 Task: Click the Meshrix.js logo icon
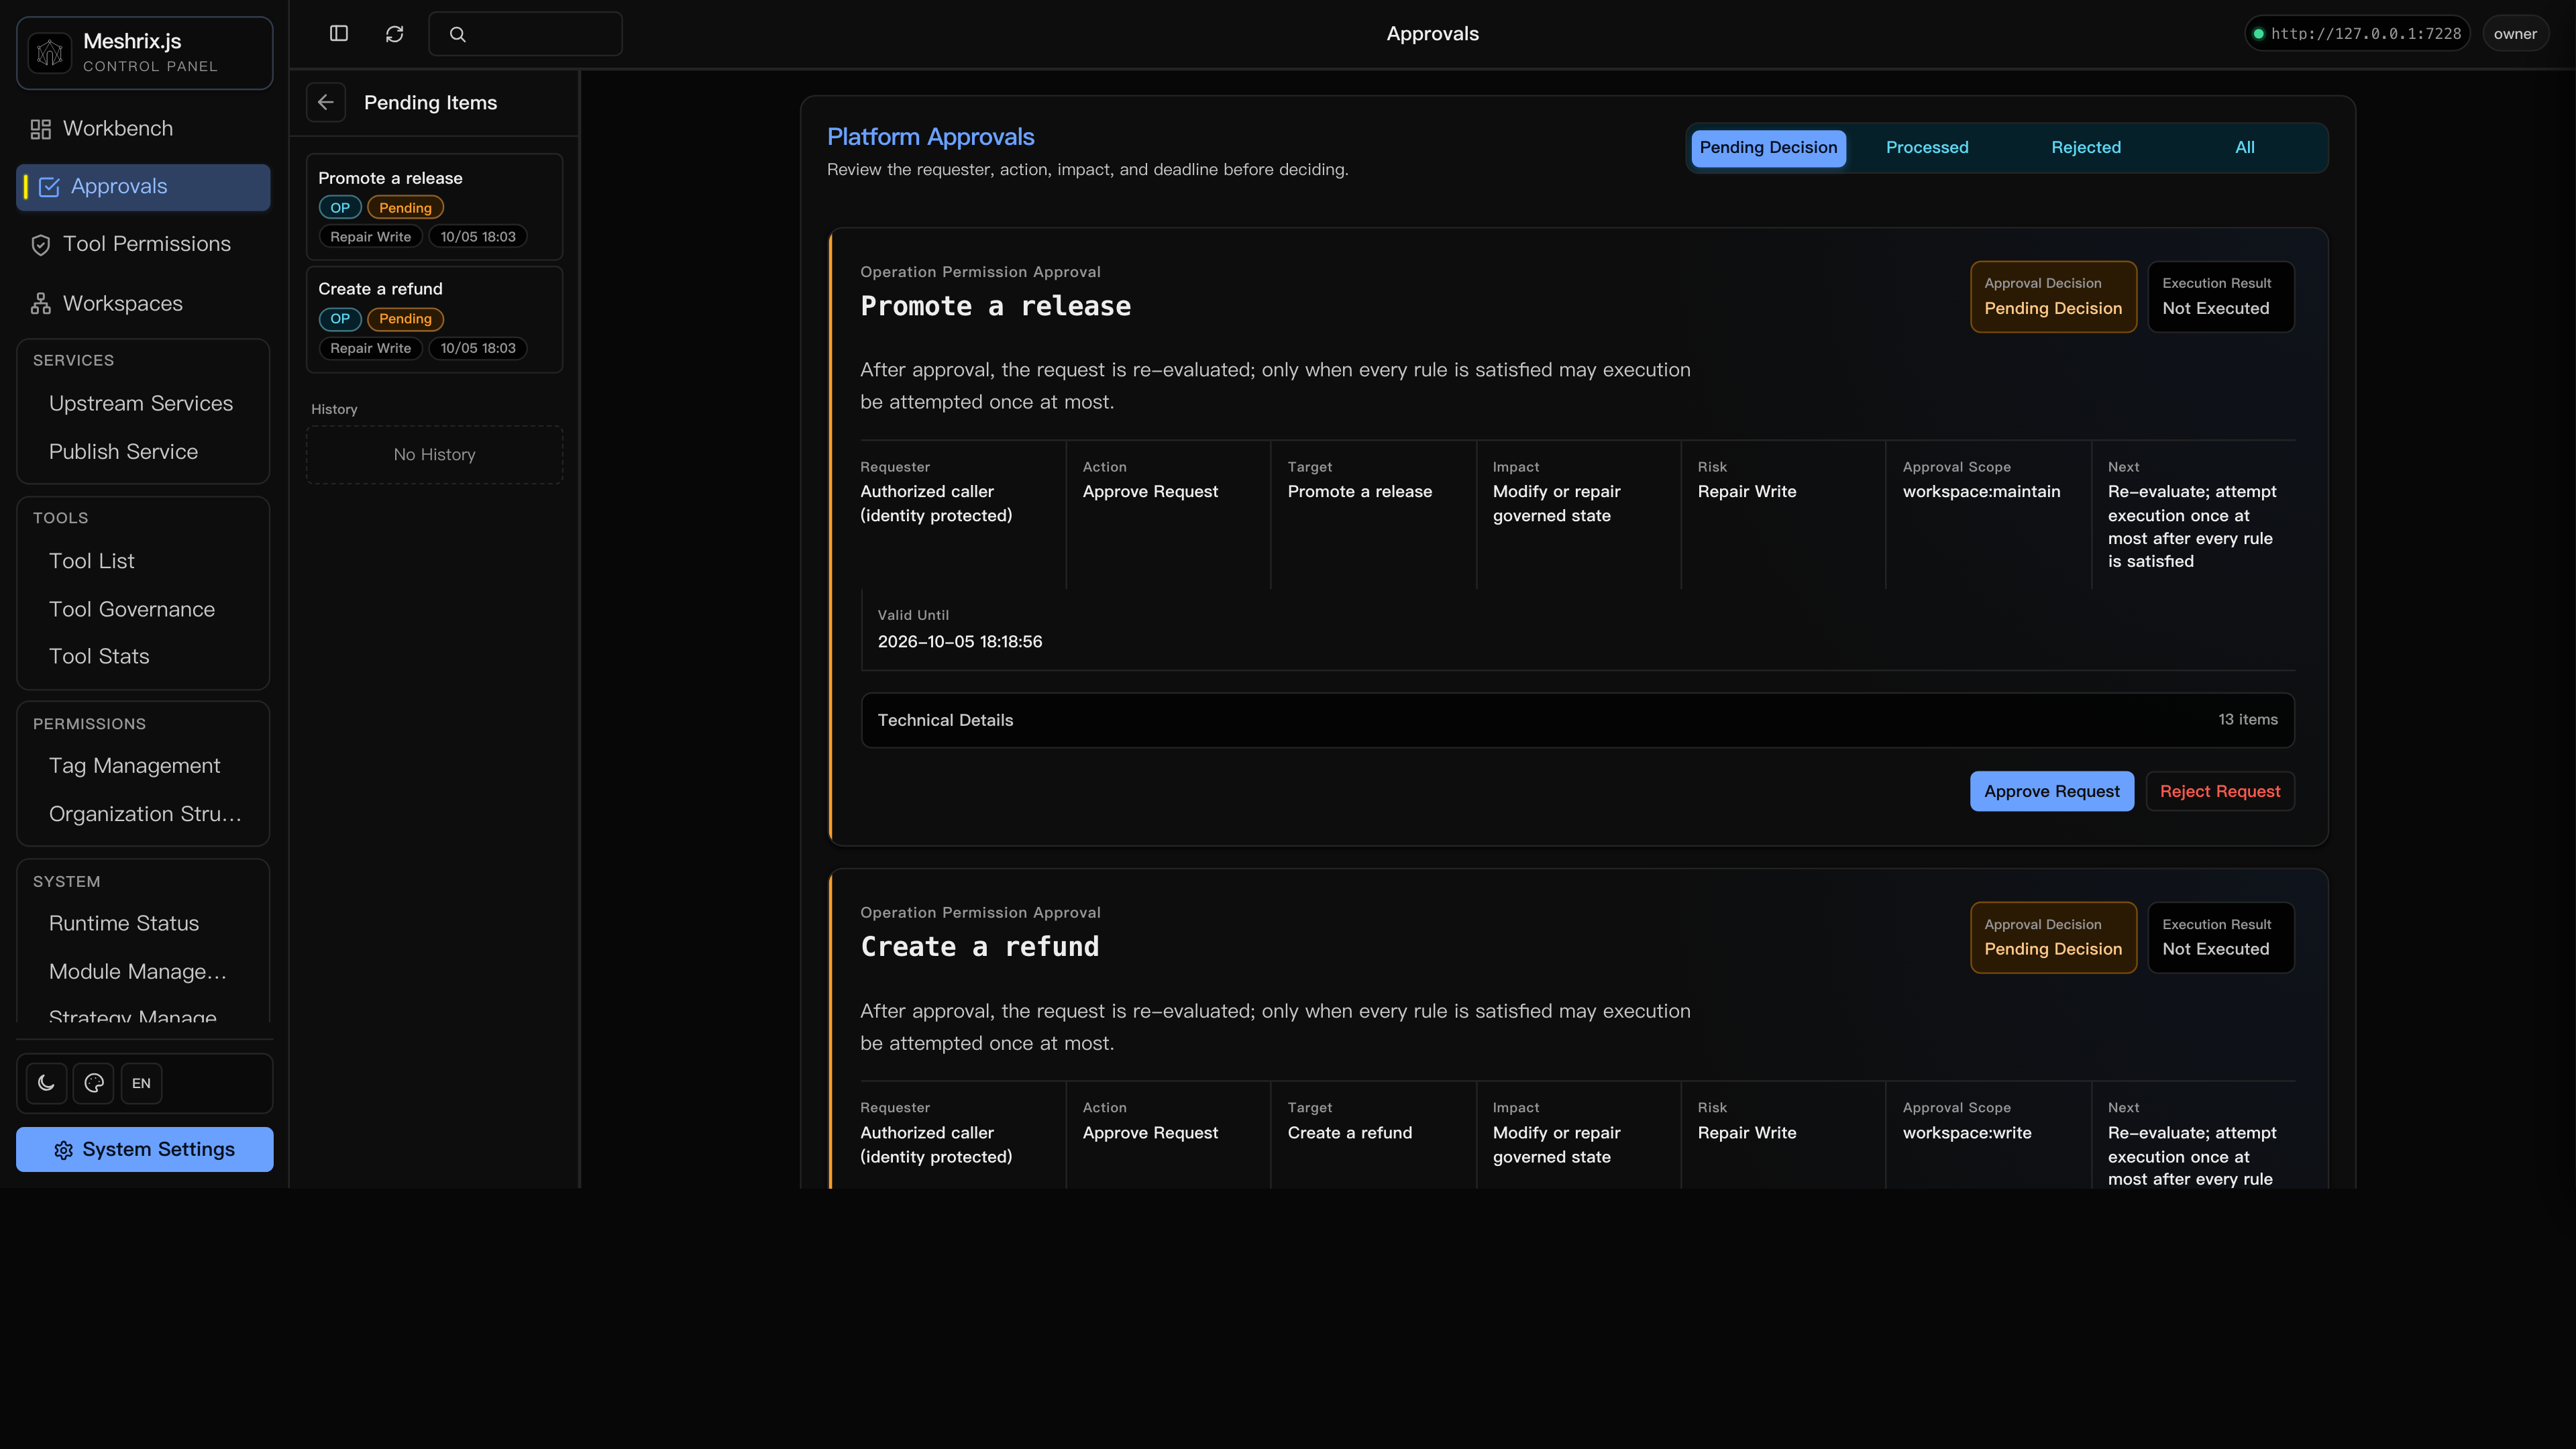point(50,53)
